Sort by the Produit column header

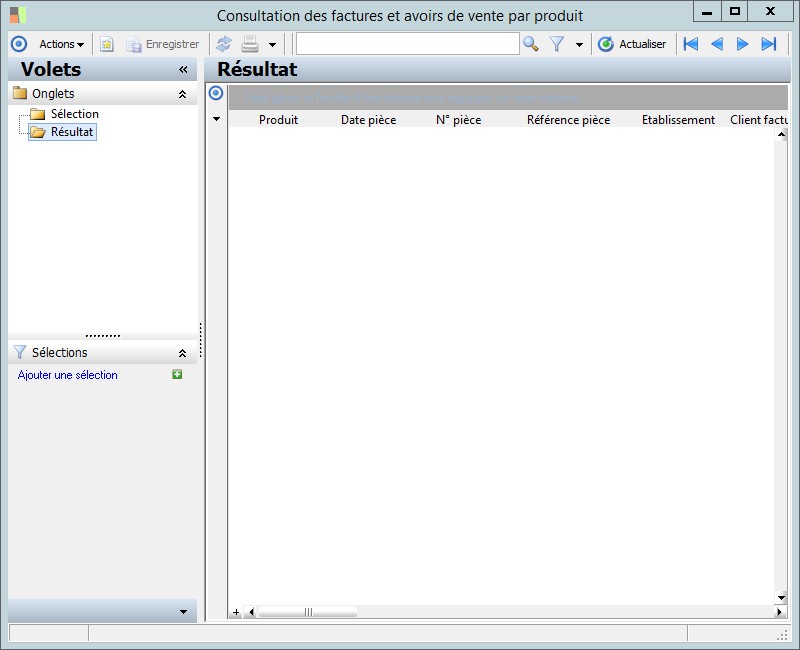(278, 120)
